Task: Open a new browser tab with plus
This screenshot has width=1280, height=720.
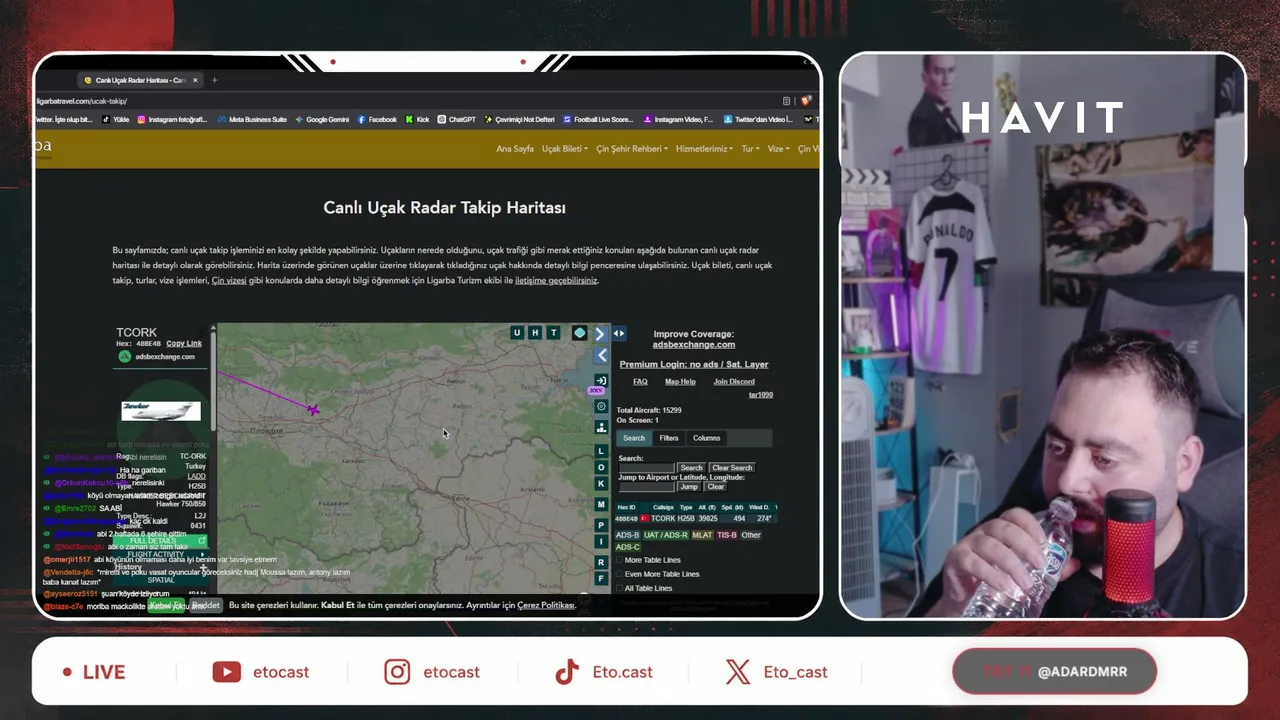Action: pyautogui.click(x=214, y=80)
